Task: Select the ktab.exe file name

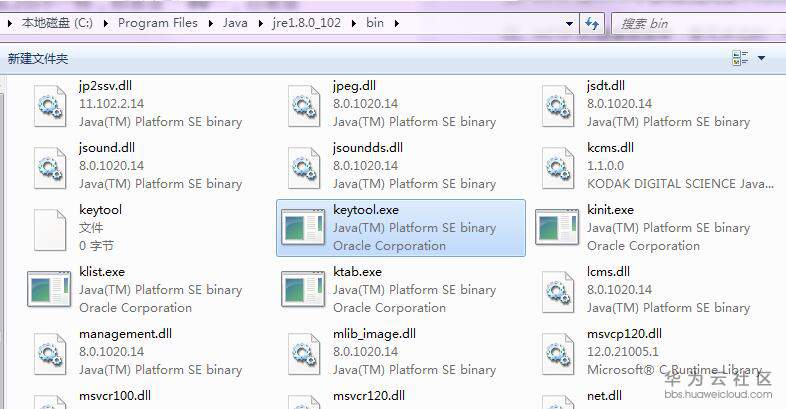Action: [x=357, y=272]
